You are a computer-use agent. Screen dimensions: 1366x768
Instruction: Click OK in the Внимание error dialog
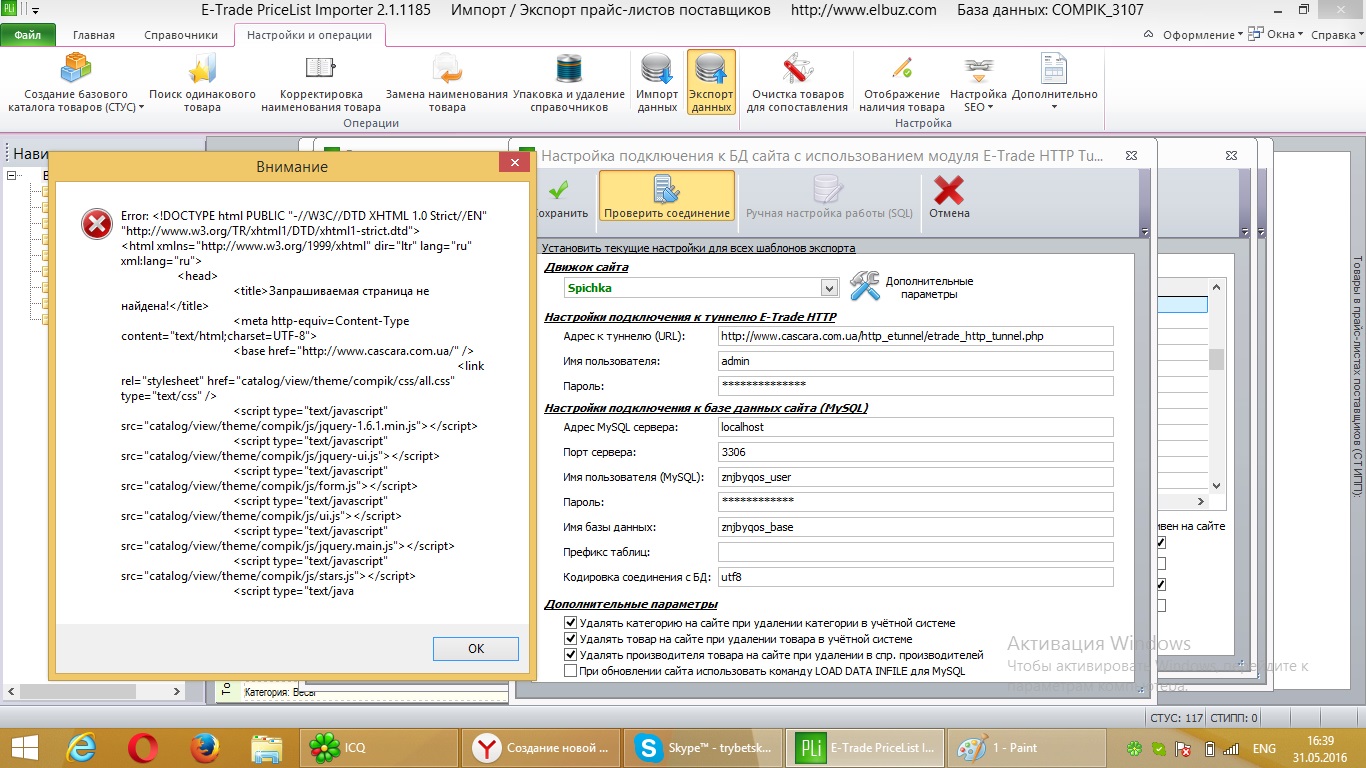(x=476, y=648)
